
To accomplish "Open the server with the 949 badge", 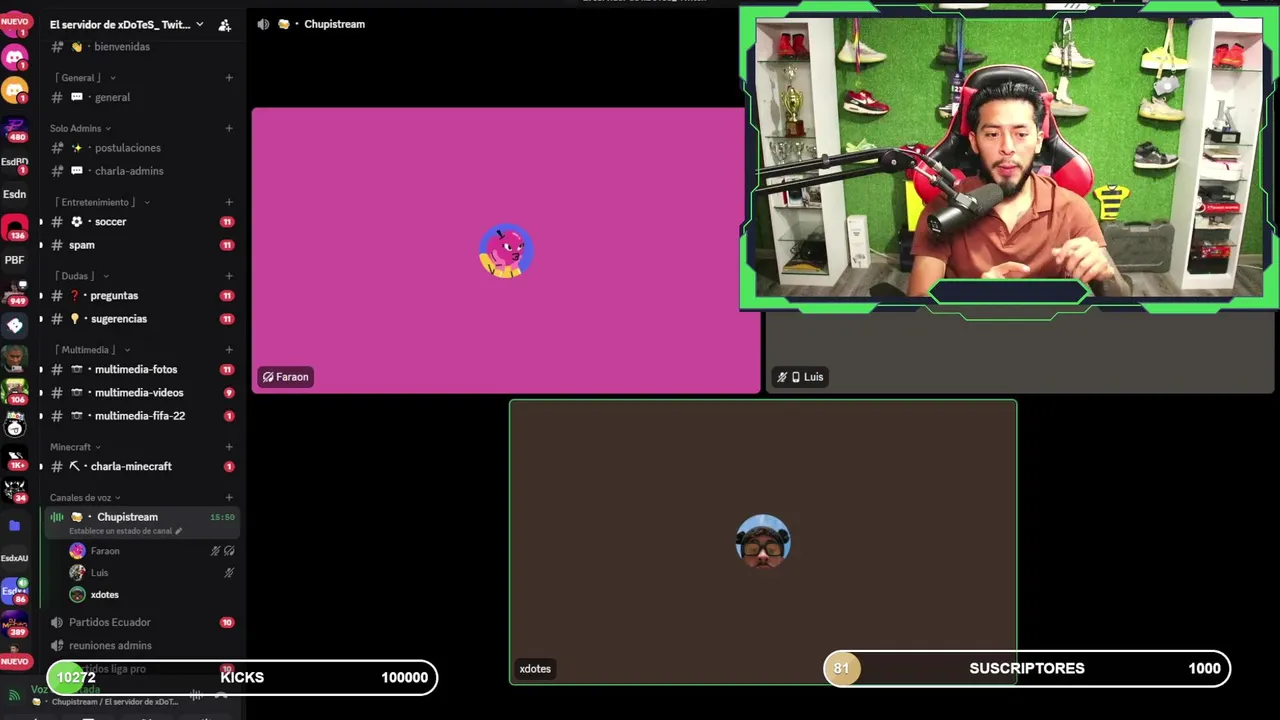I will [15, 293].
